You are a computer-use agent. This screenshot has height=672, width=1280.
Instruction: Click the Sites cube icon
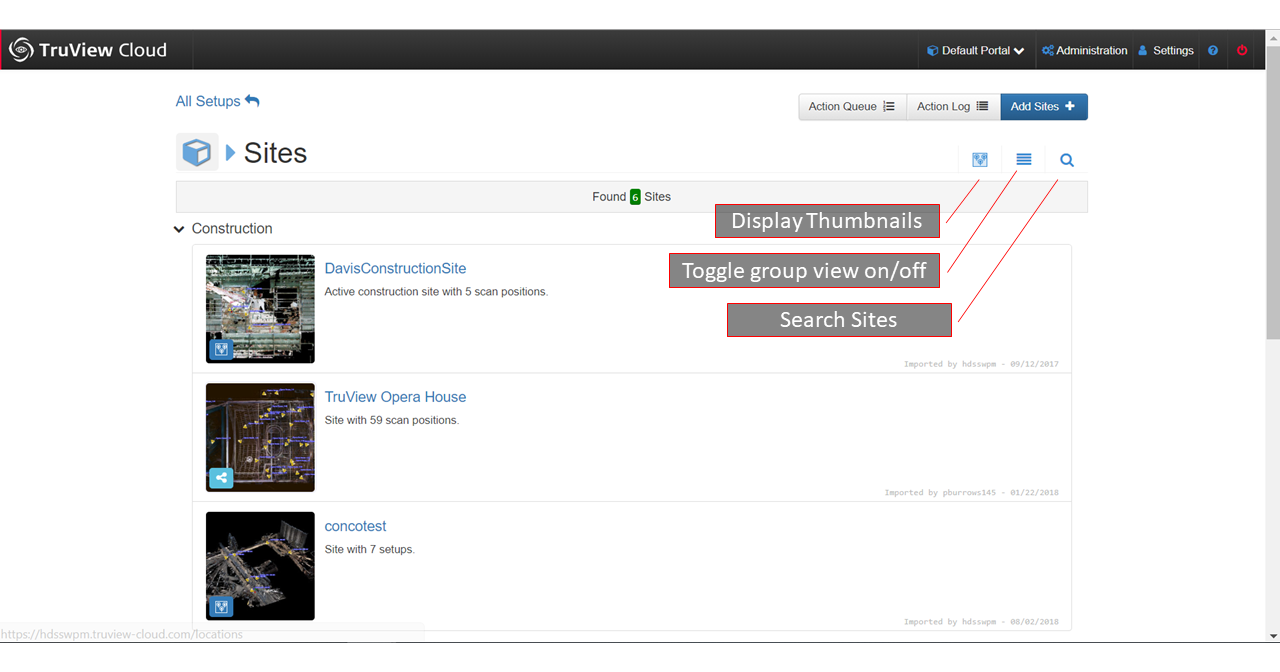click(x=197, y=152)
